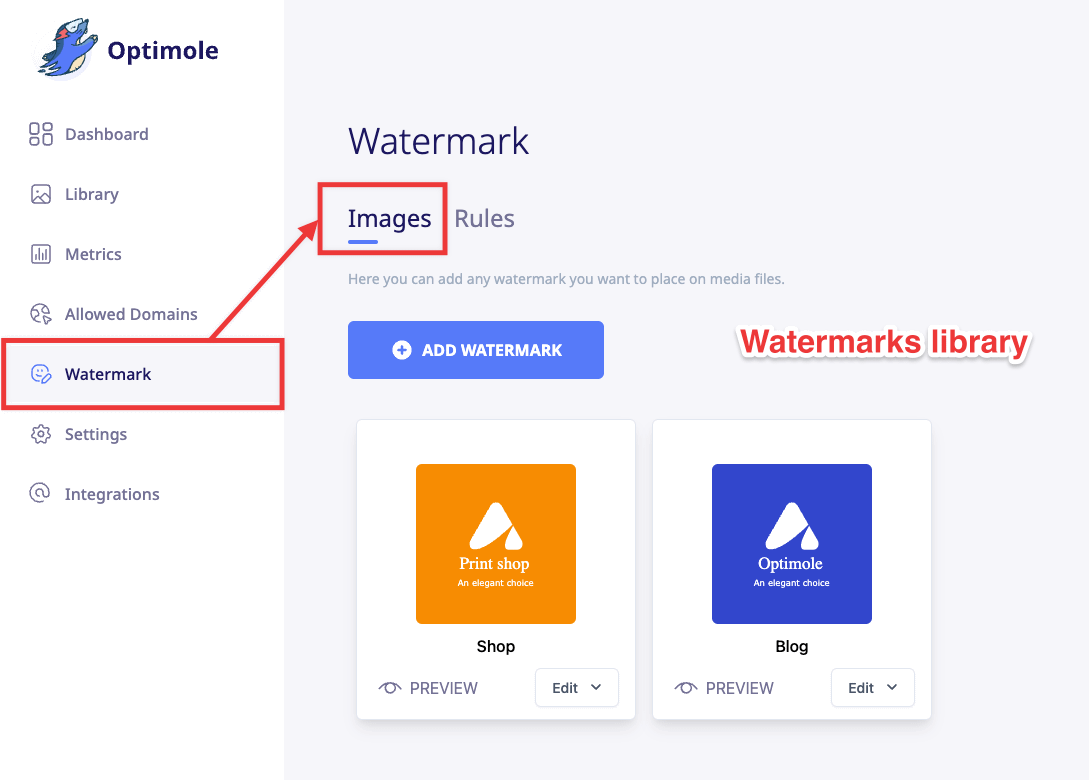This screenshot has width=1089, height=780.
Task: Click the Allowed Domains globe icon
Action: tap(41, 314)
